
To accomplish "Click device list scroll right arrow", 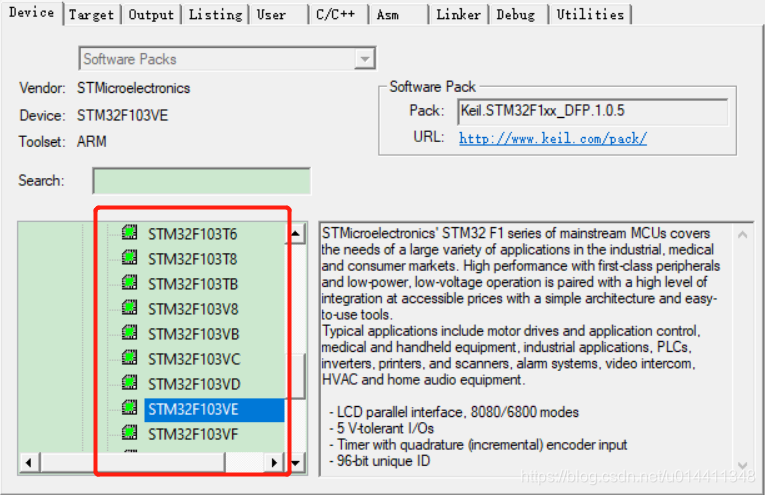I will [x=274, y=463].
